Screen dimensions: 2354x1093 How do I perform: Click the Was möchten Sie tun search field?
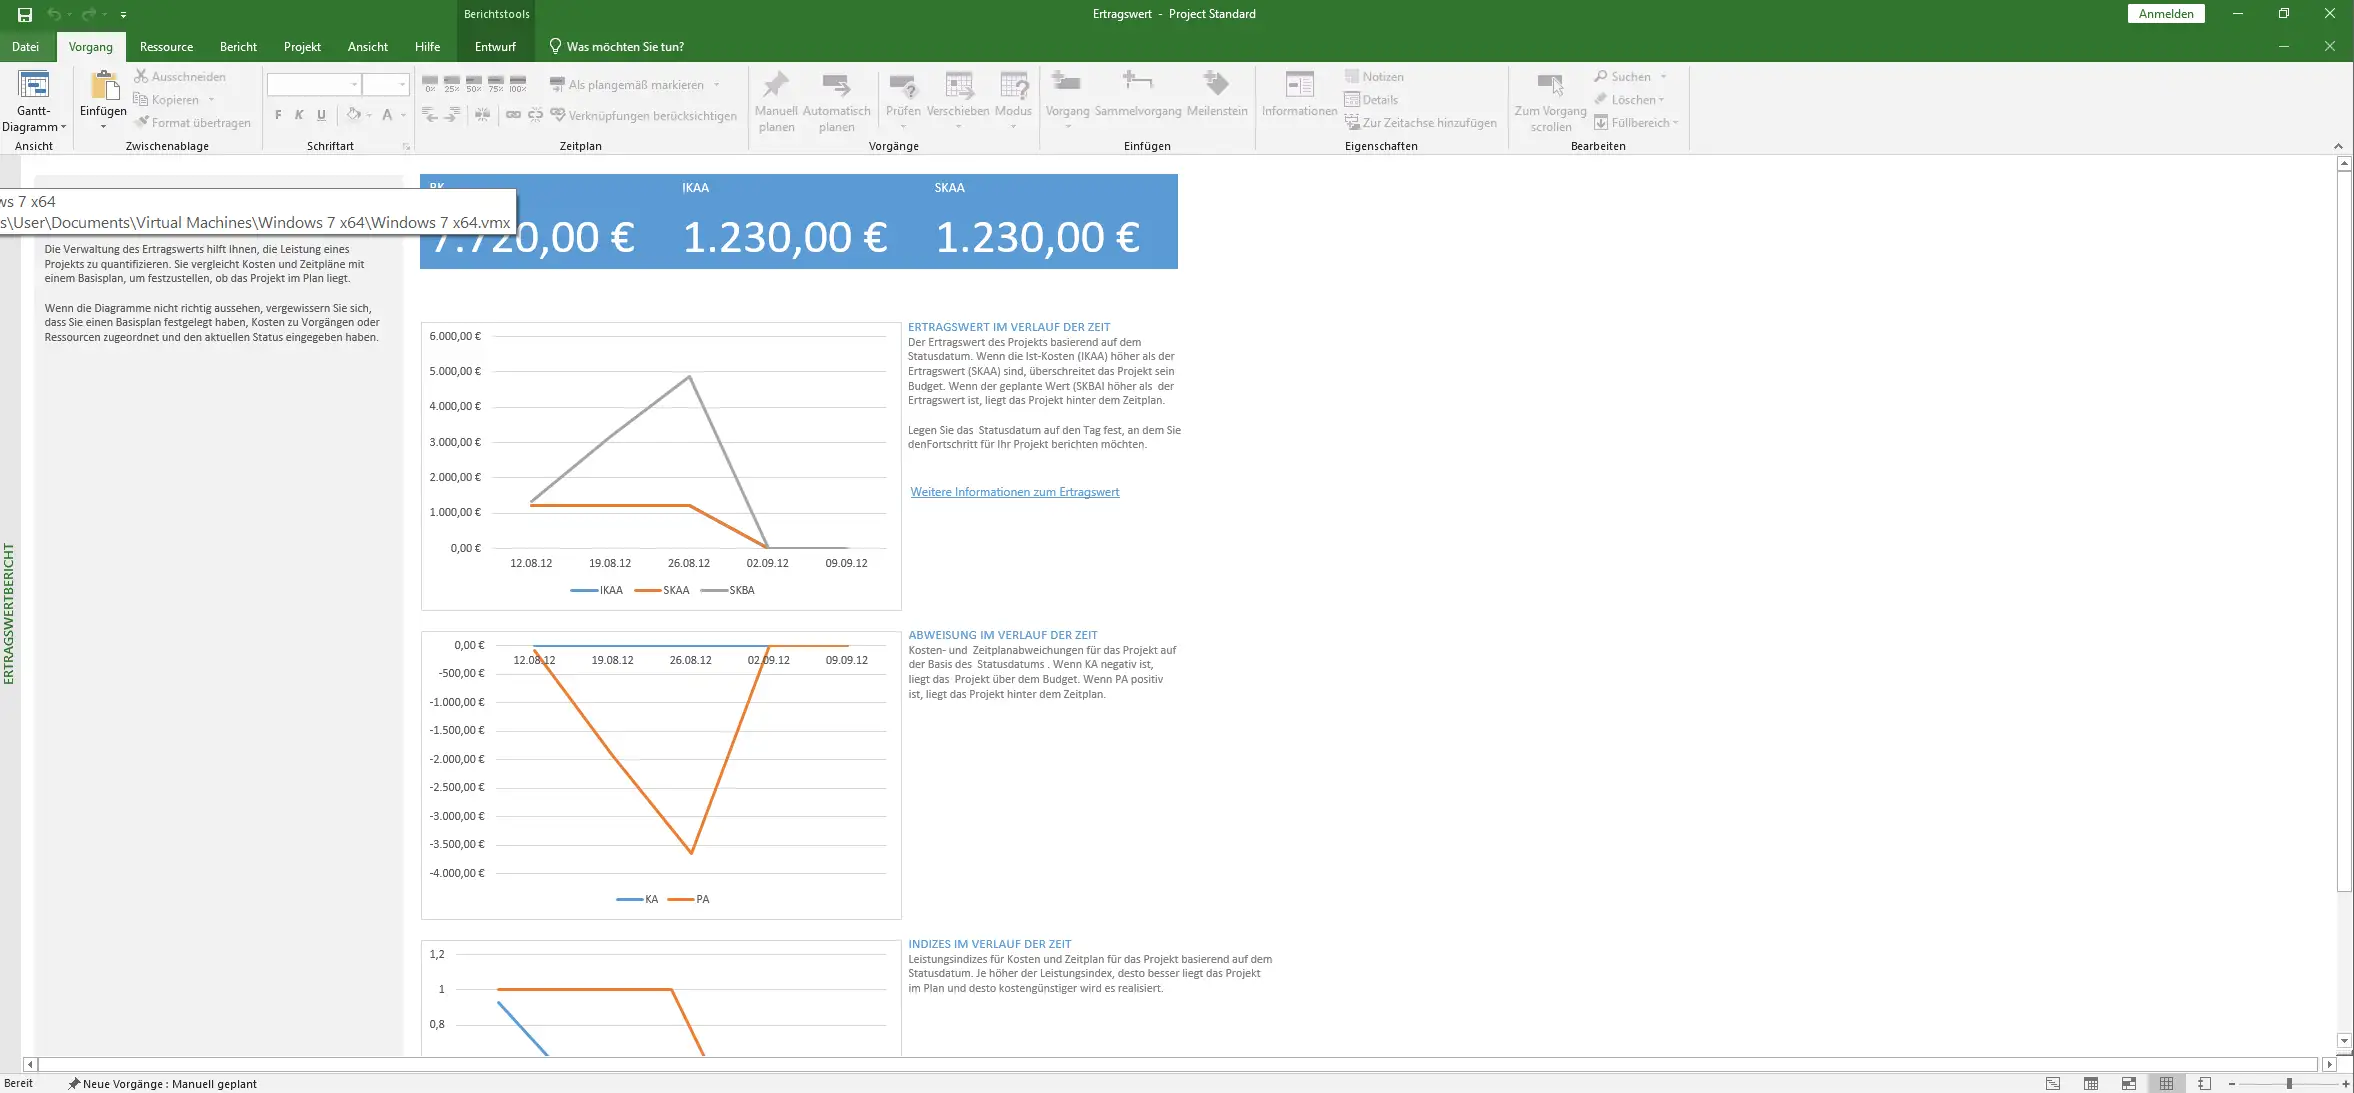(x=625, y=47)
